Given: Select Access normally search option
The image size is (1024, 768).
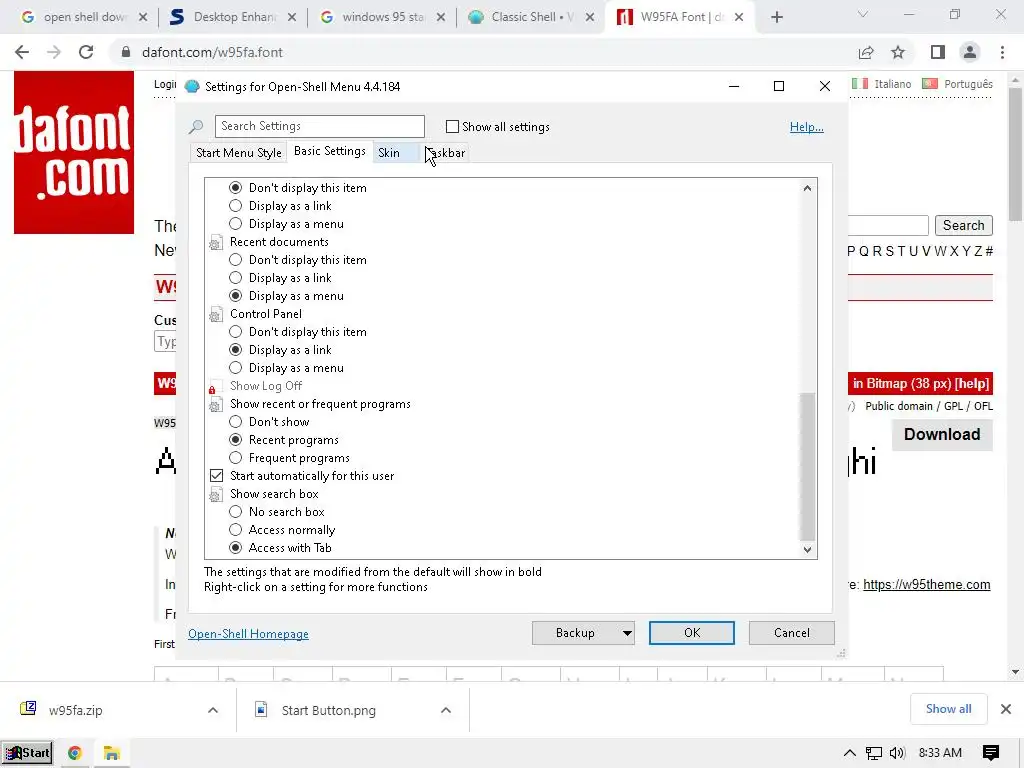Looking at the screenshot, I should pyautogui.click(x=235, y=530).
